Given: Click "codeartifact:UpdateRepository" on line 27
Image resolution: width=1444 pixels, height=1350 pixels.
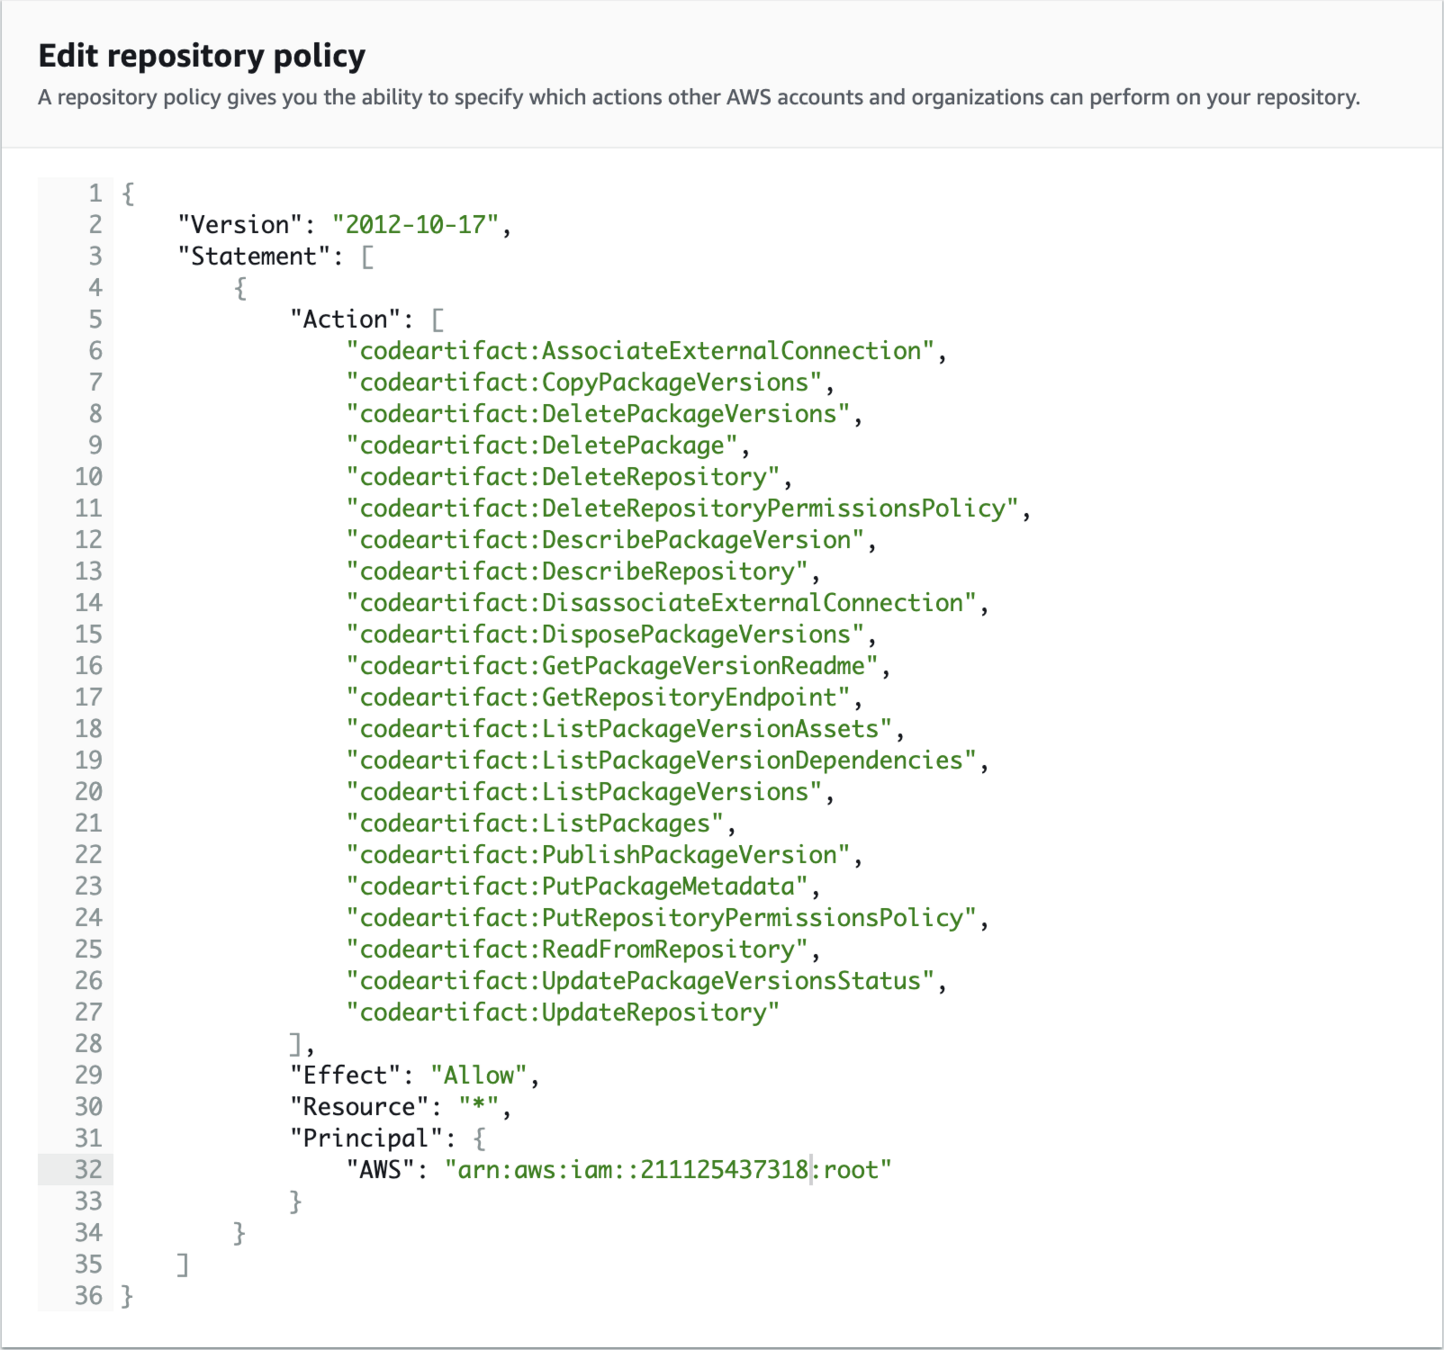Looking at the screenshot, I should pyautogui.click(x=563, y=1013).
